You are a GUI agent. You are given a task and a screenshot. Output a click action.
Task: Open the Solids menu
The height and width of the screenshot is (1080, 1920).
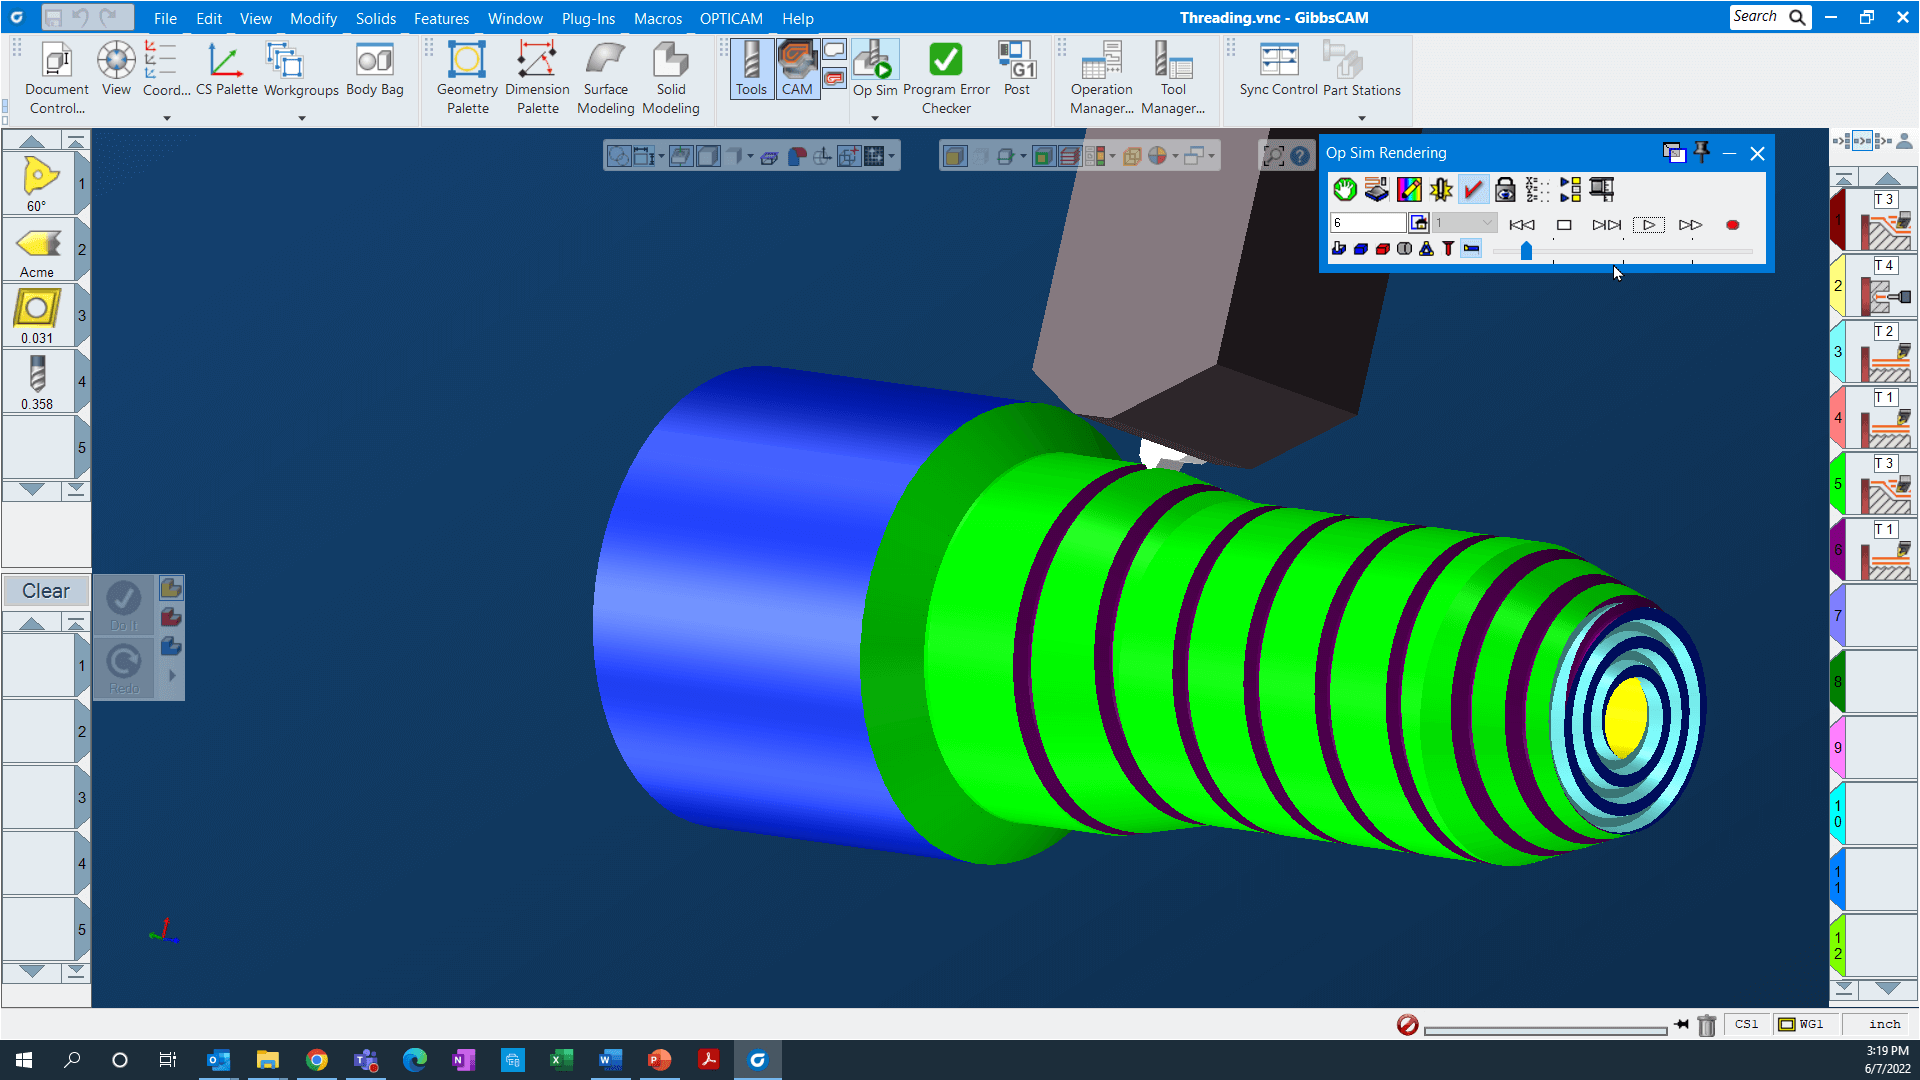click(x=375, y=18)
